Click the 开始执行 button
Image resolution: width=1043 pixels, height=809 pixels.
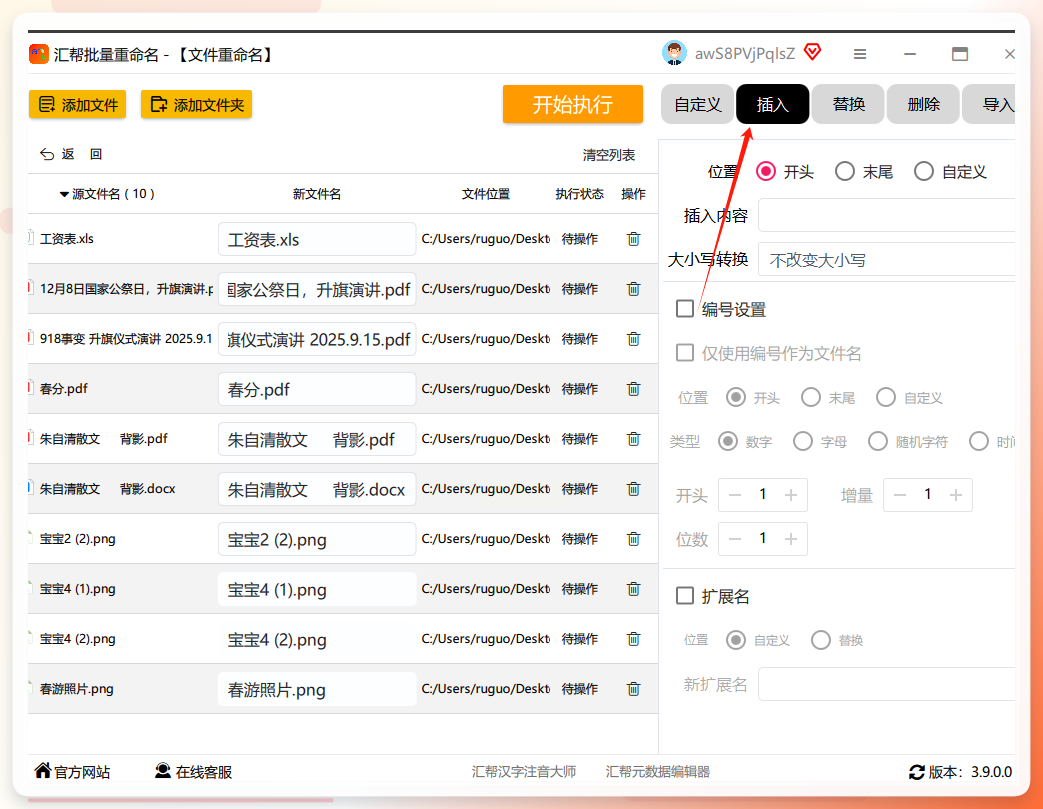click(573, 104)
